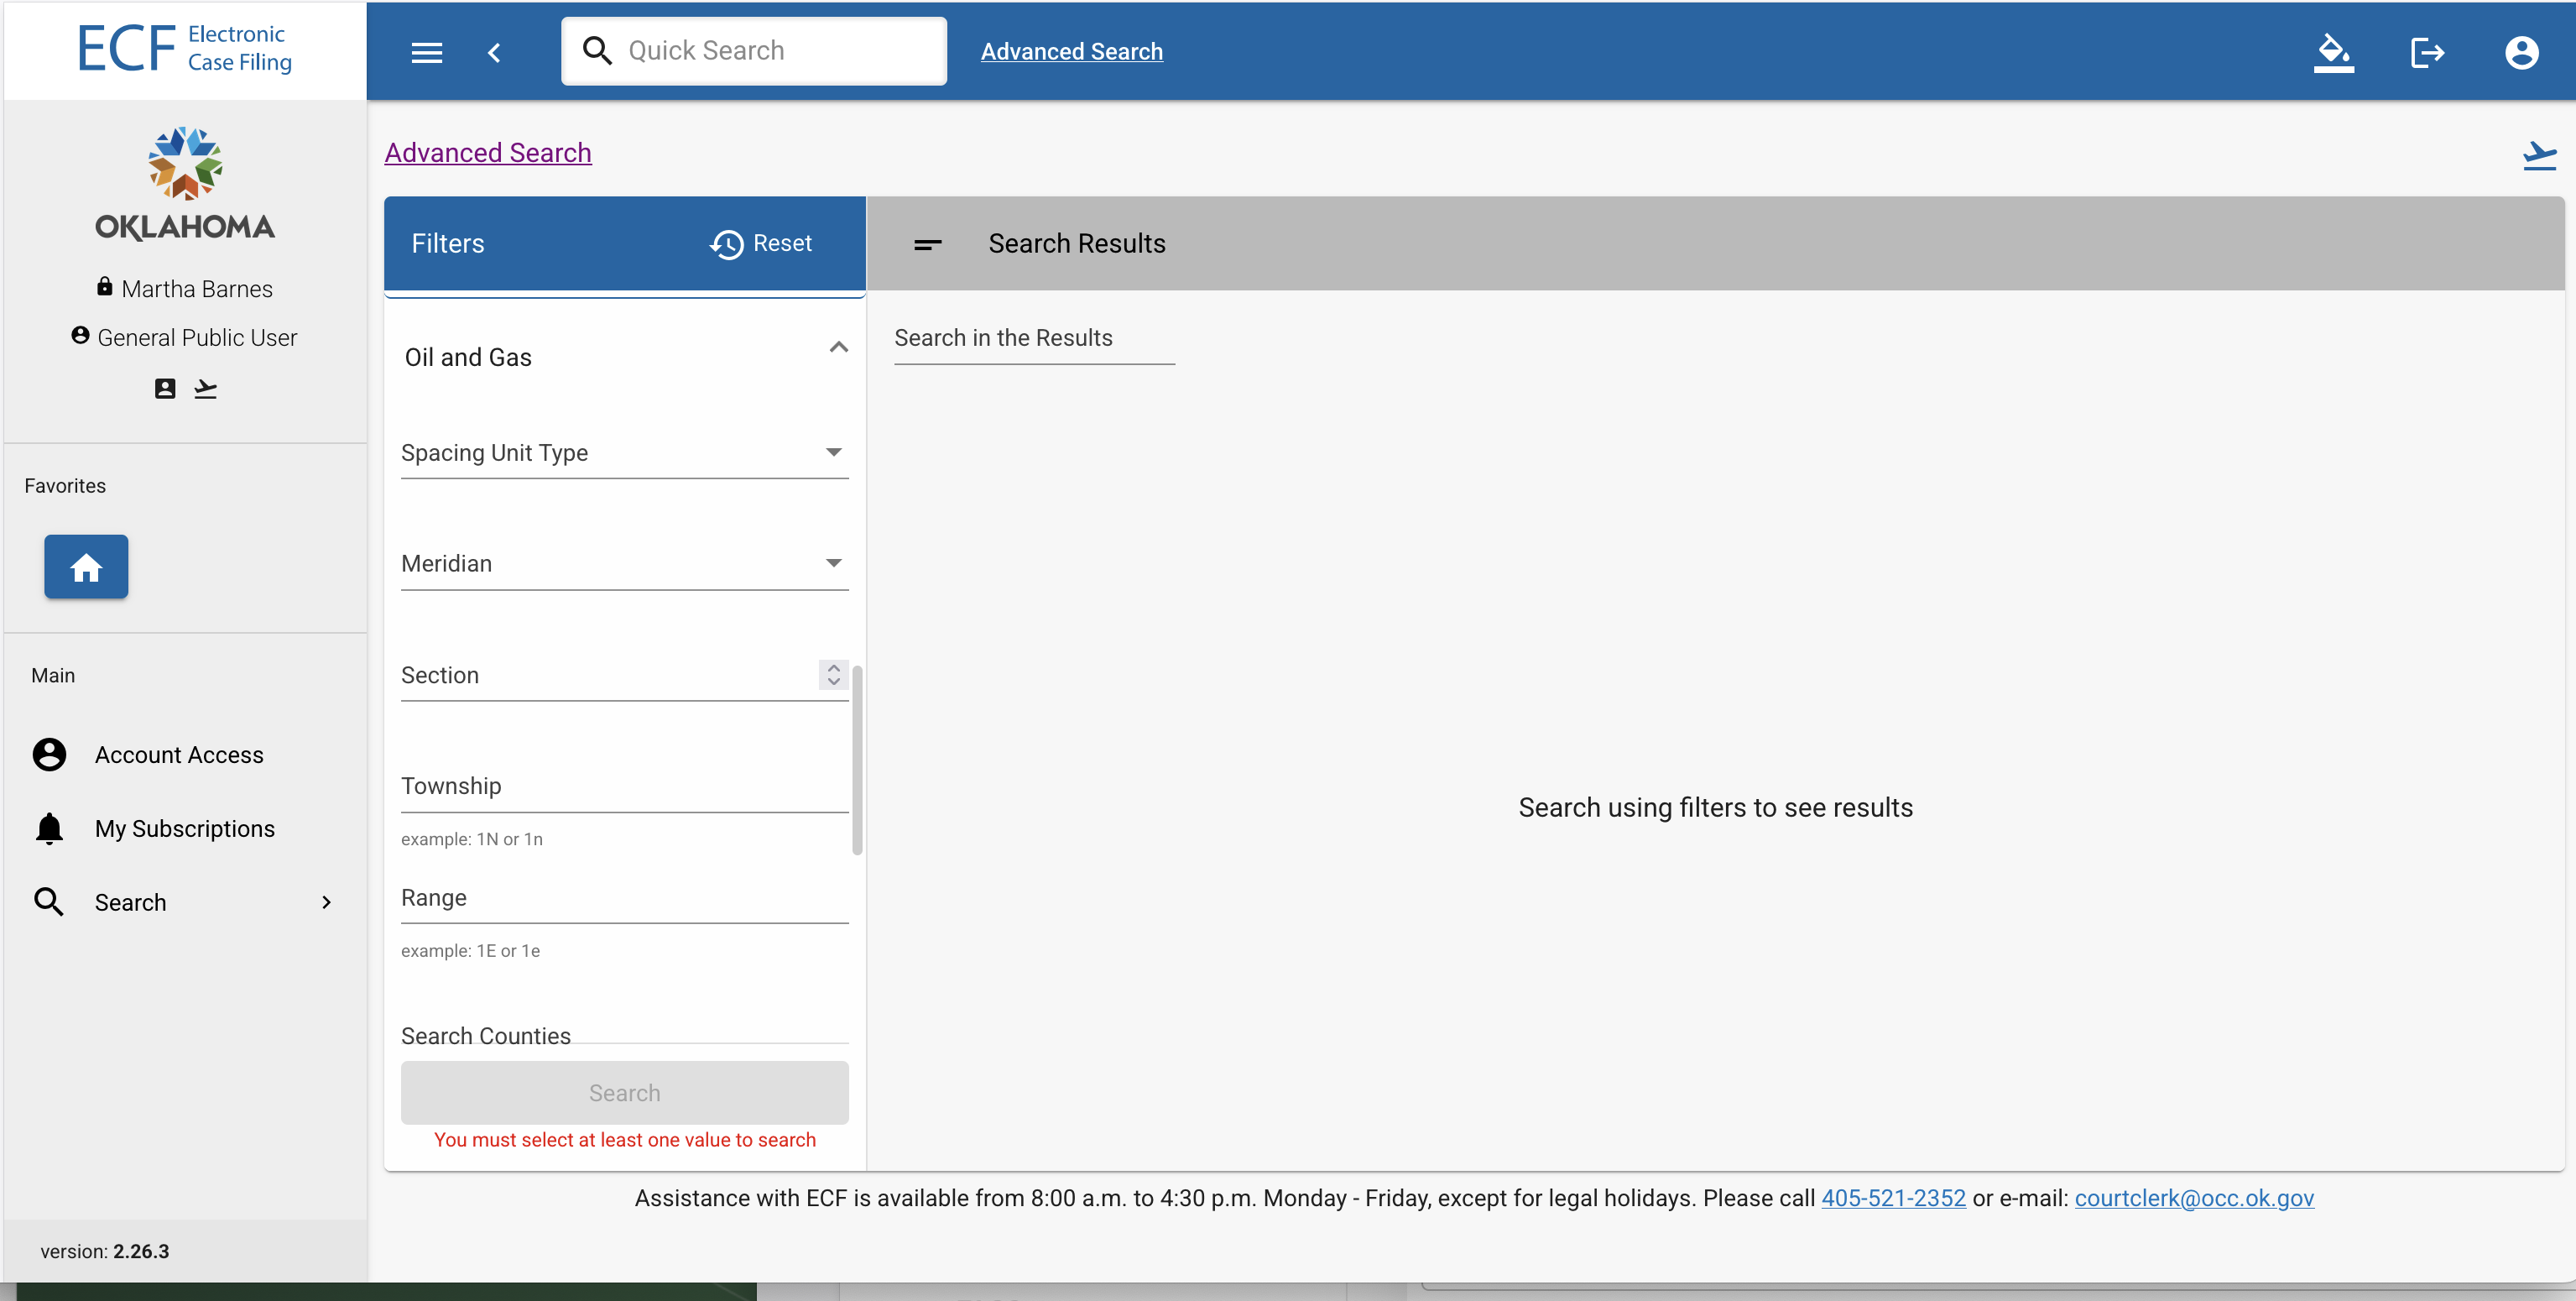Click the 'Martha Barnes' user name
This screenshot has height=1301, width=2576.
pyautogui.click(x=197, y=289)
